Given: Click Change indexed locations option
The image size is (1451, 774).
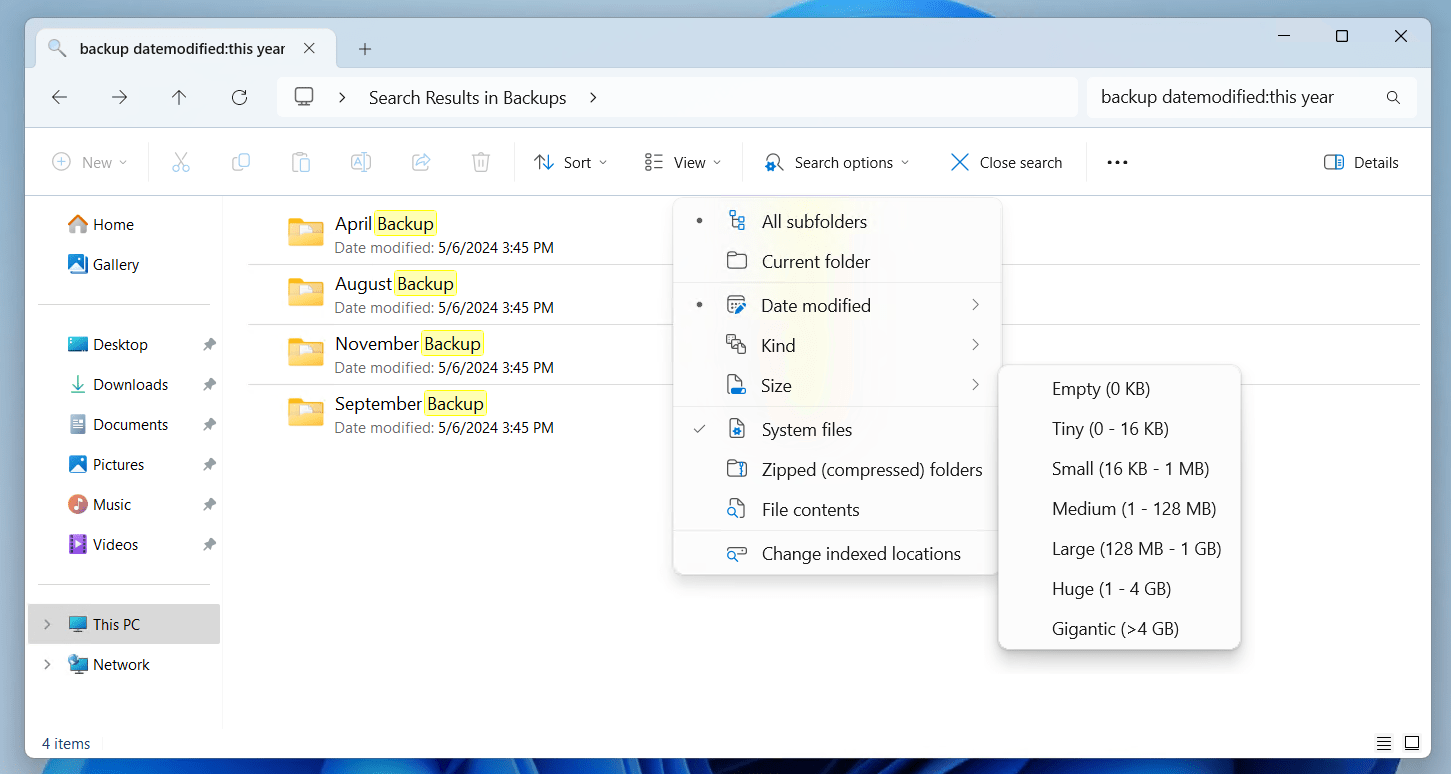Looking at the screenshot, I should tap(860, 554).
